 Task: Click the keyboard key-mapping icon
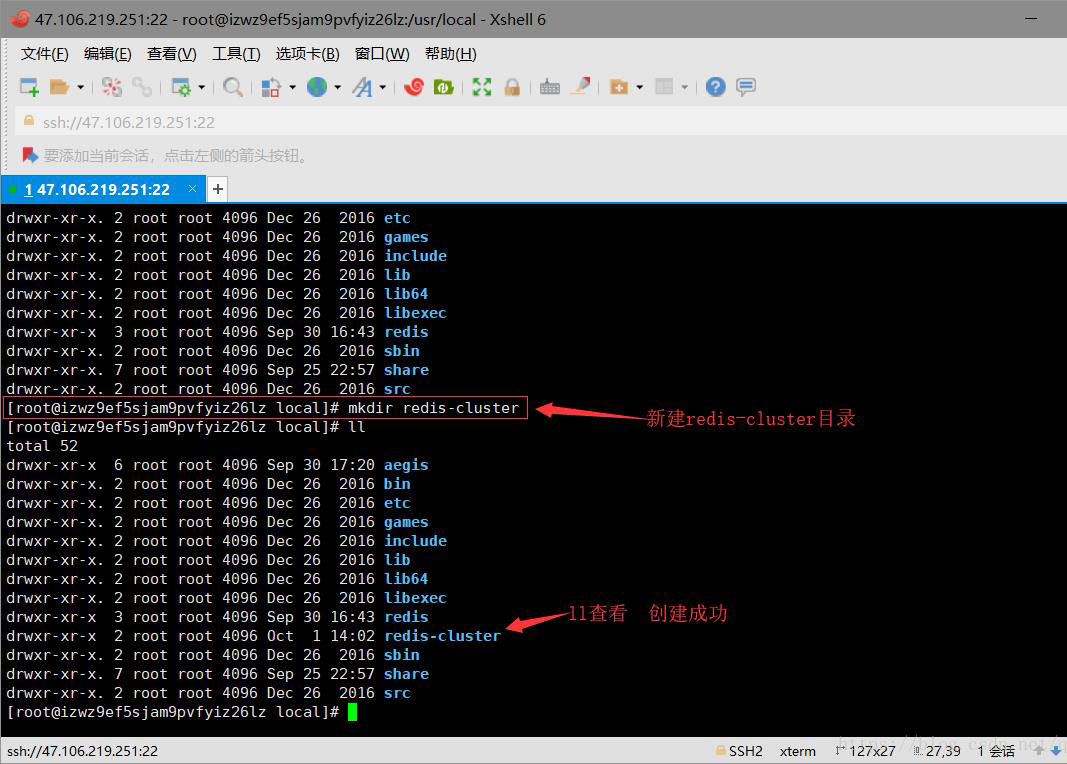(549, 87)
